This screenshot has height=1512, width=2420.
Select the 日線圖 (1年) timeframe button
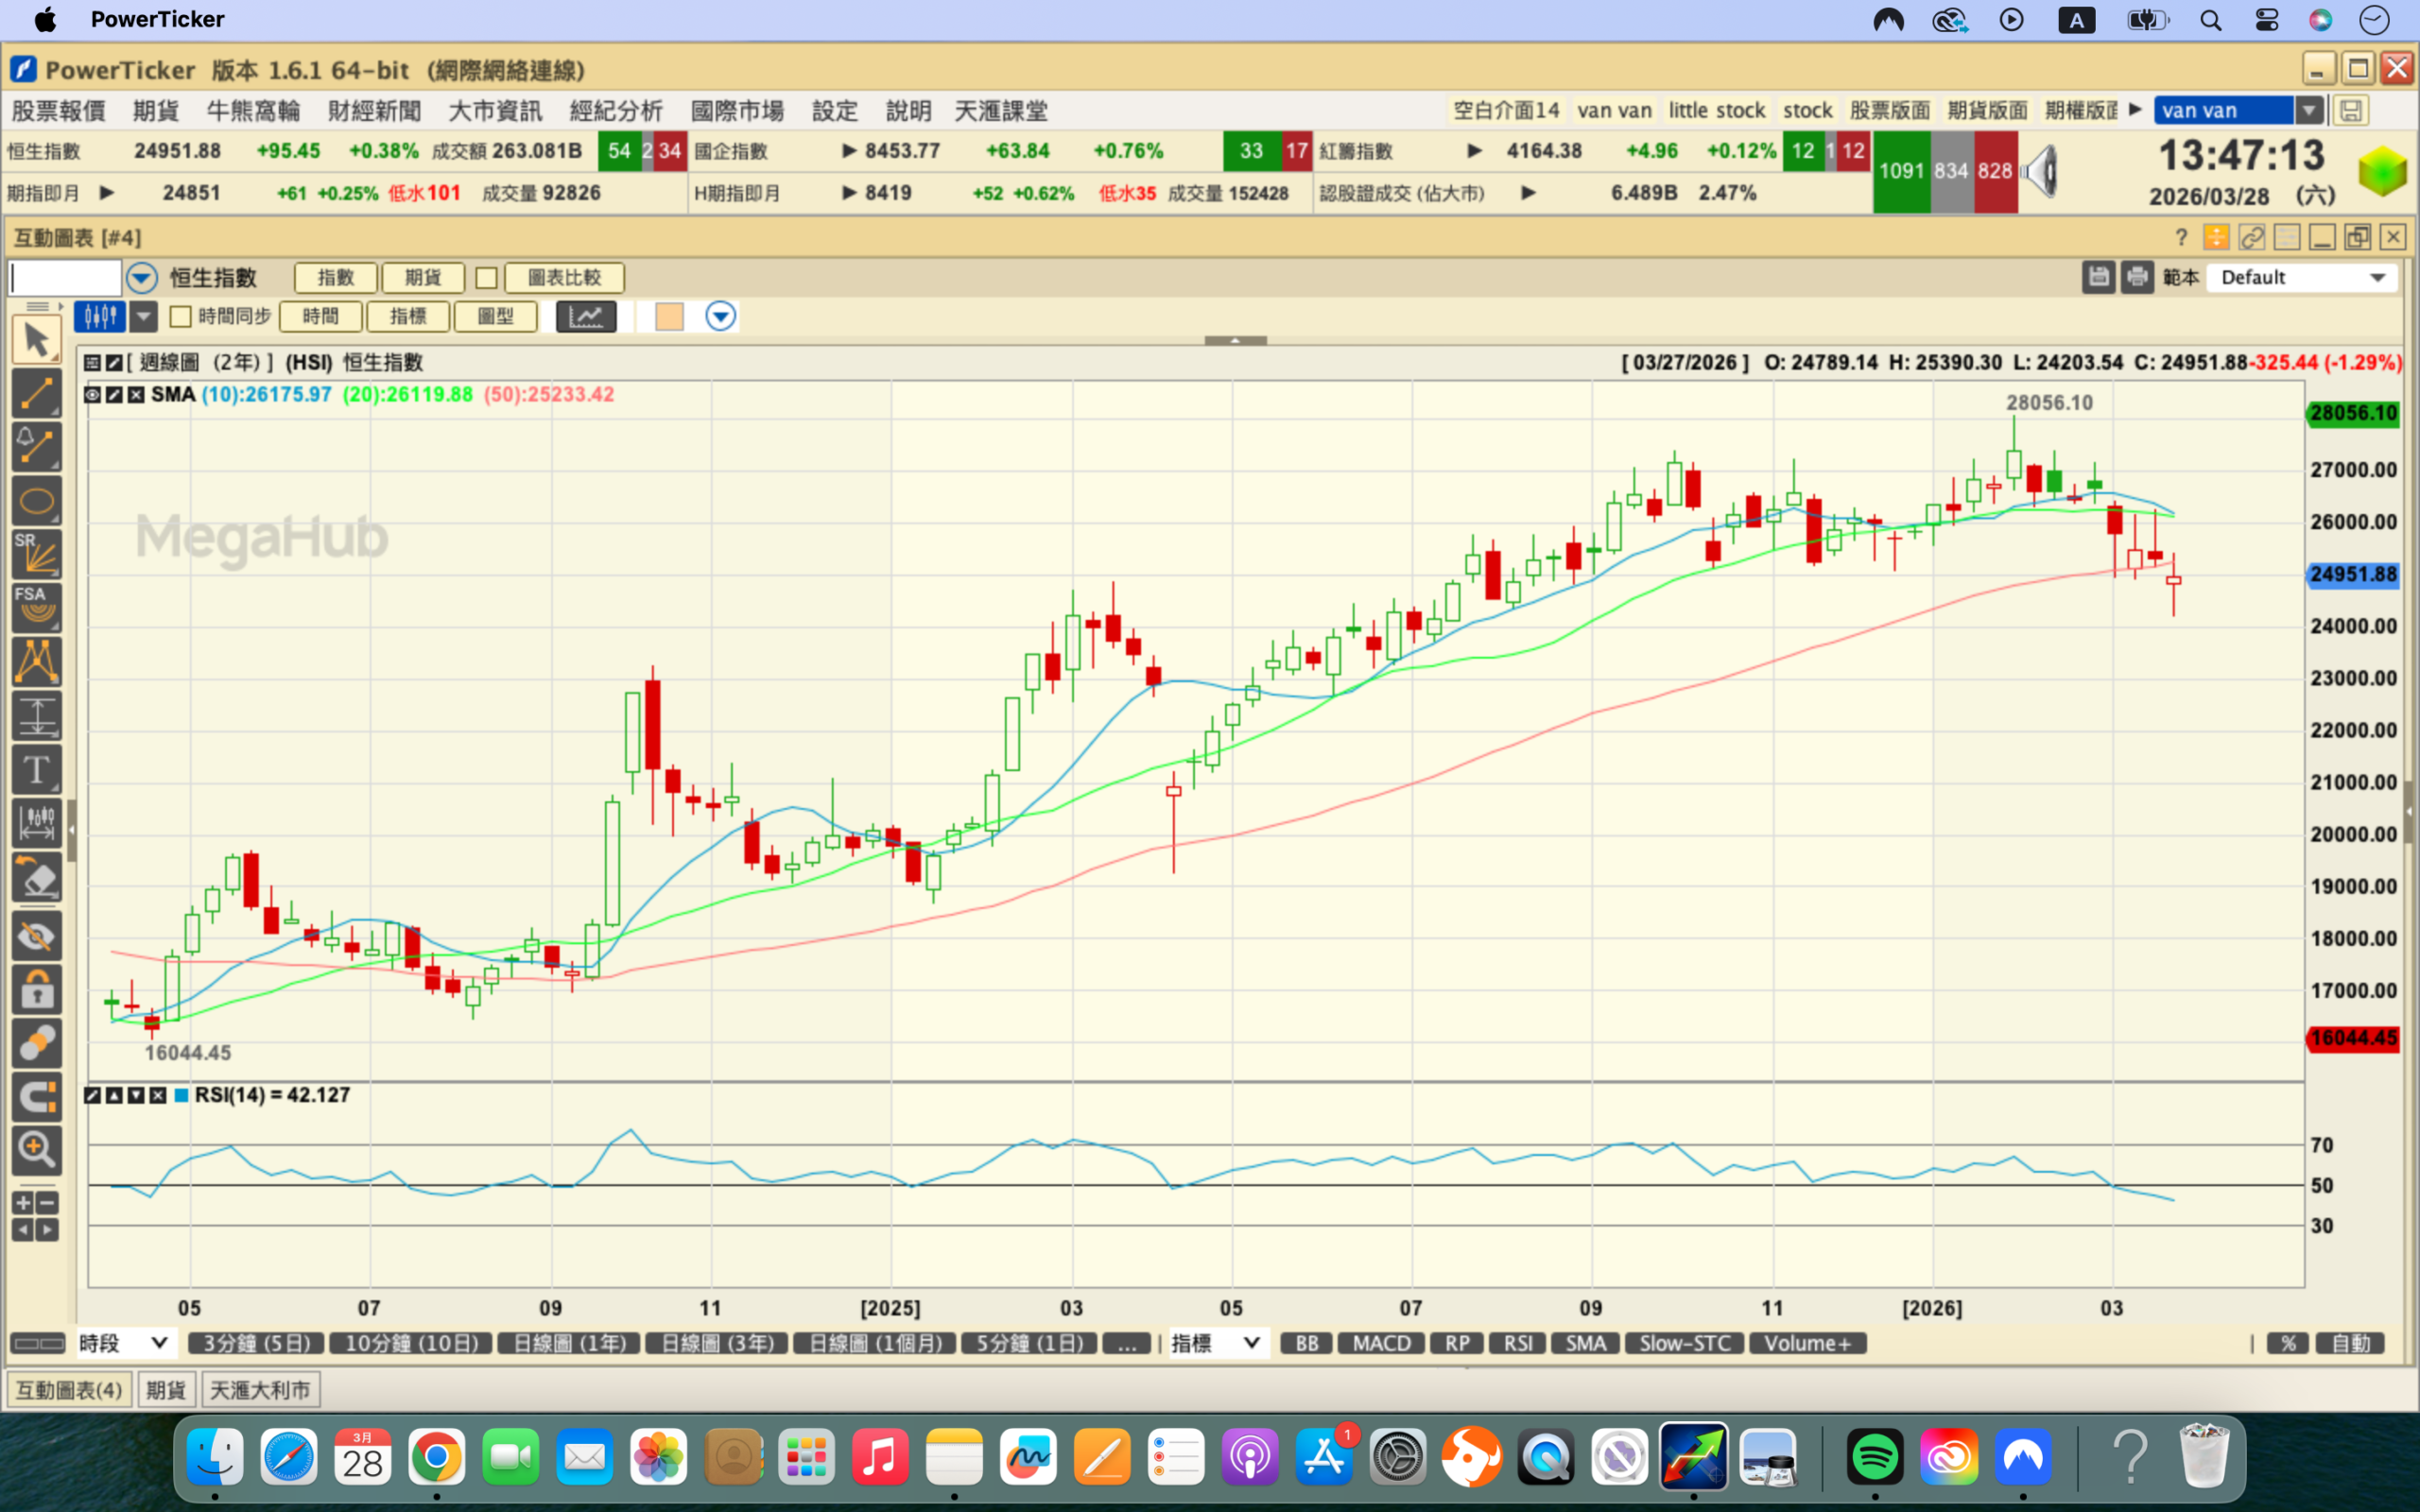(x=569, y=1343)
